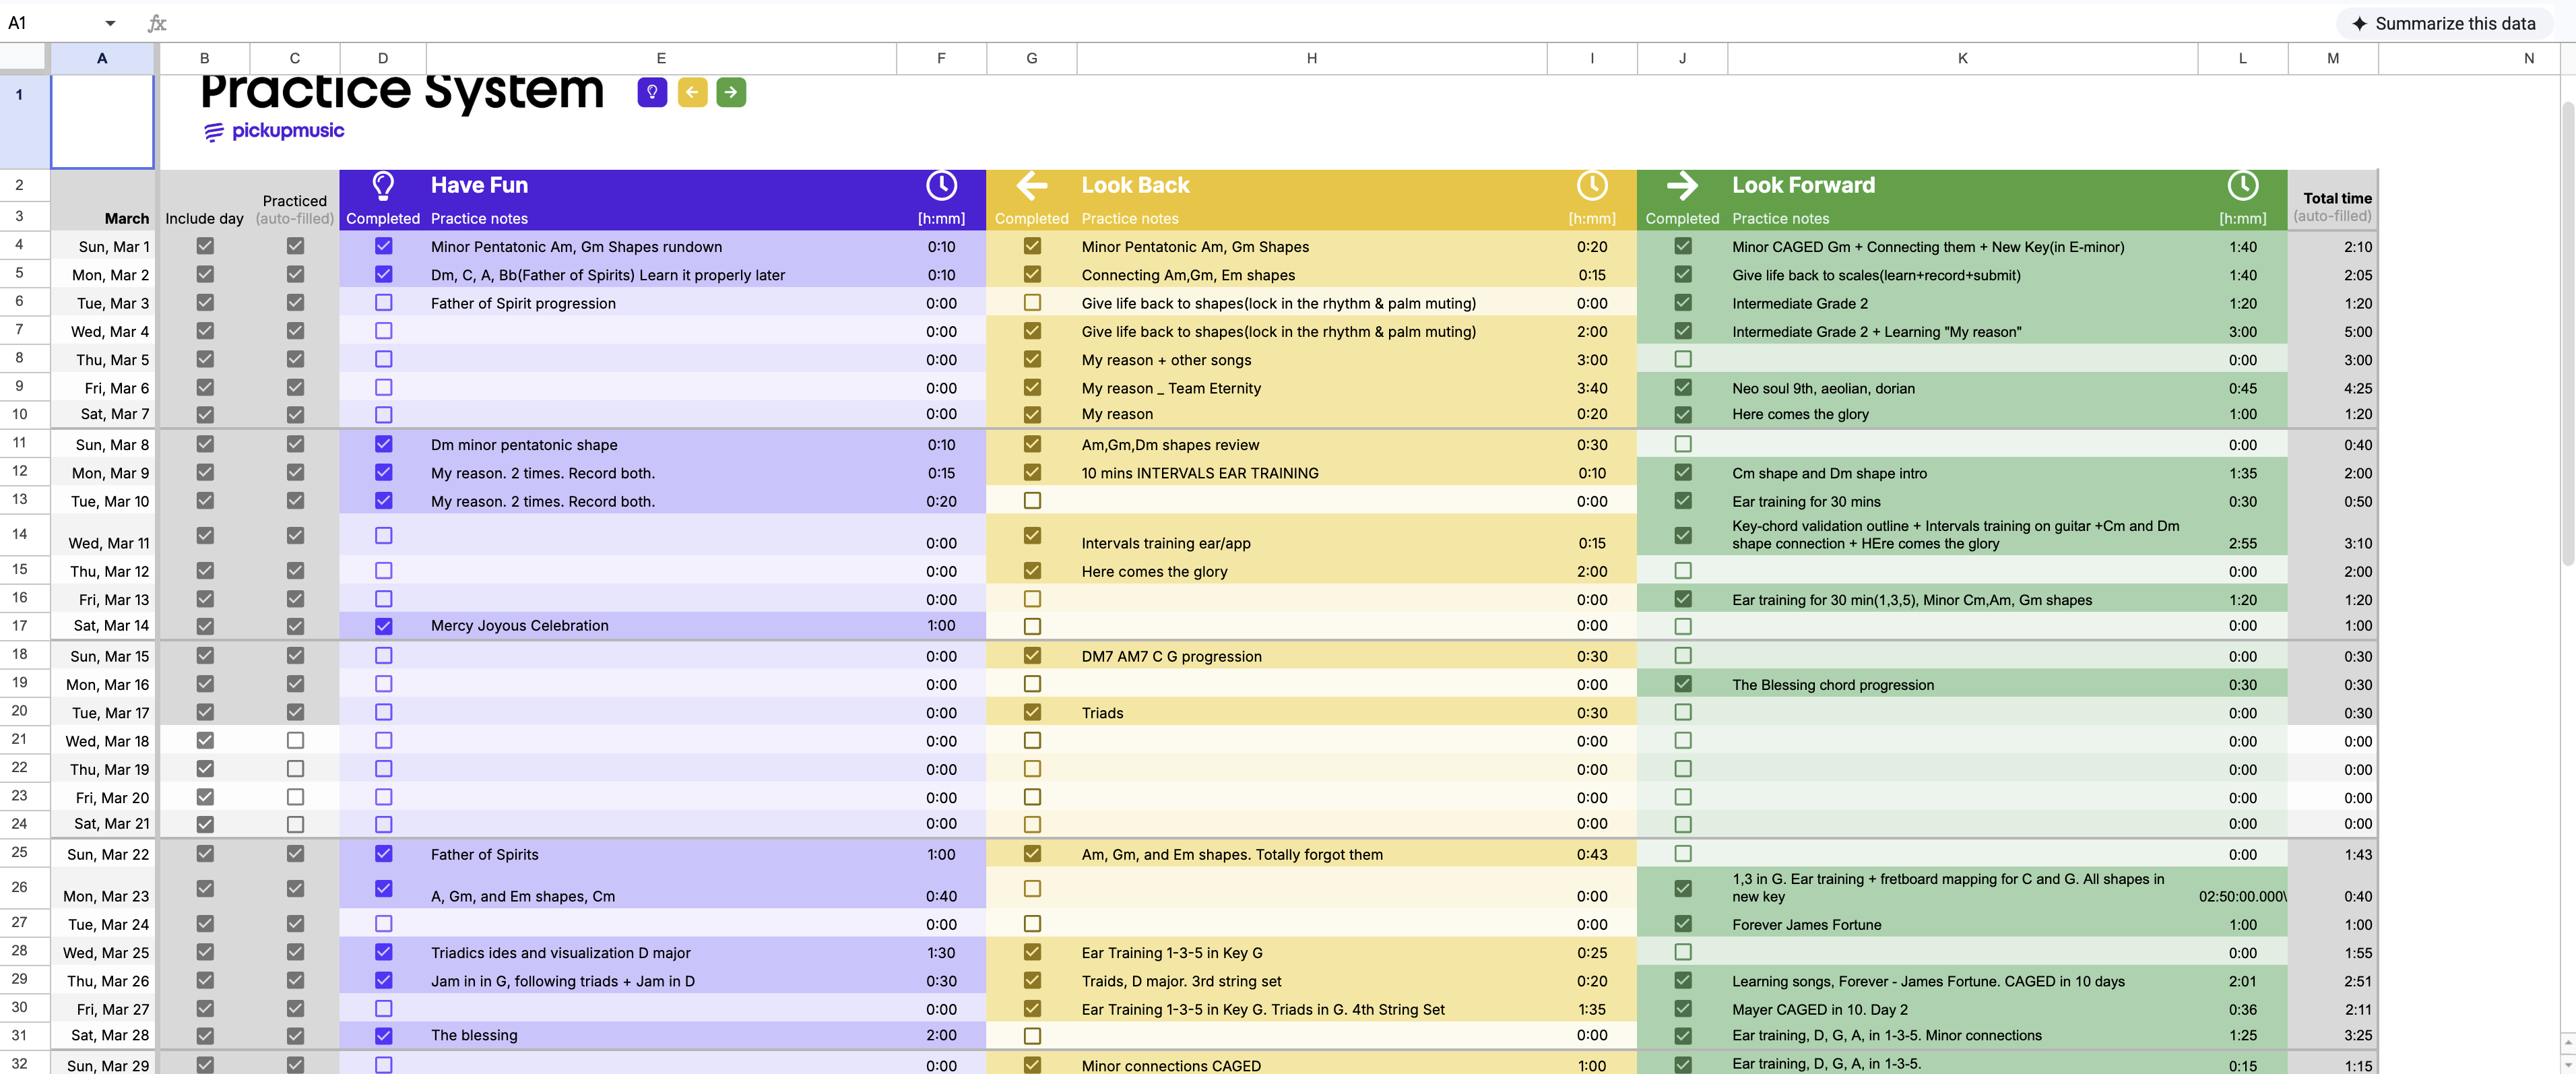Screen dimensions: 2576x1074
Task: Click the left arrow icon in Look Back header
Action: click(x=1032, y=185)
